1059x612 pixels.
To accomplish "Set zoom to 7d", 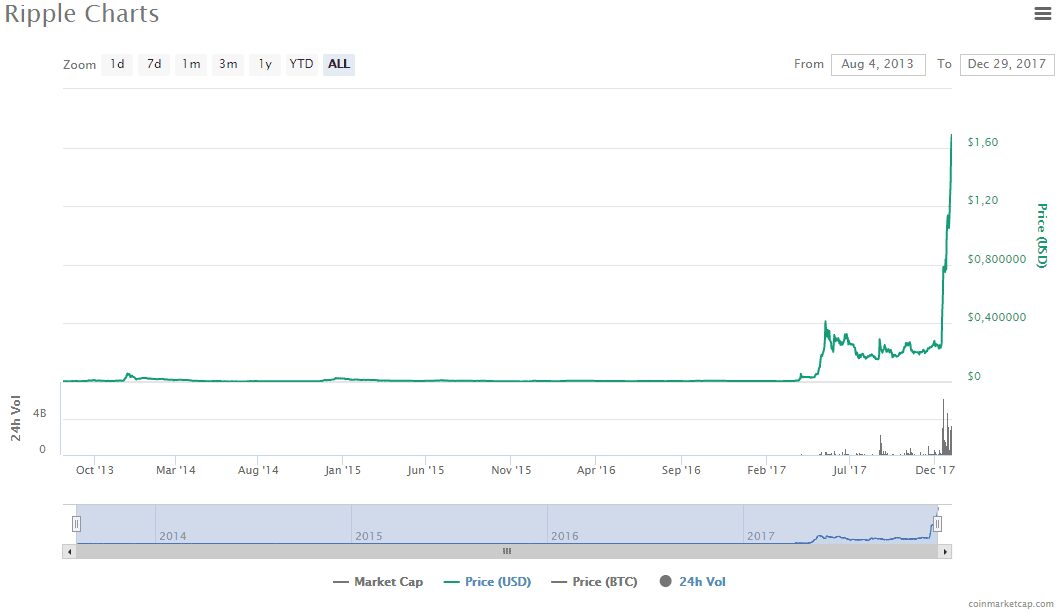I will (x=154, y=64).
